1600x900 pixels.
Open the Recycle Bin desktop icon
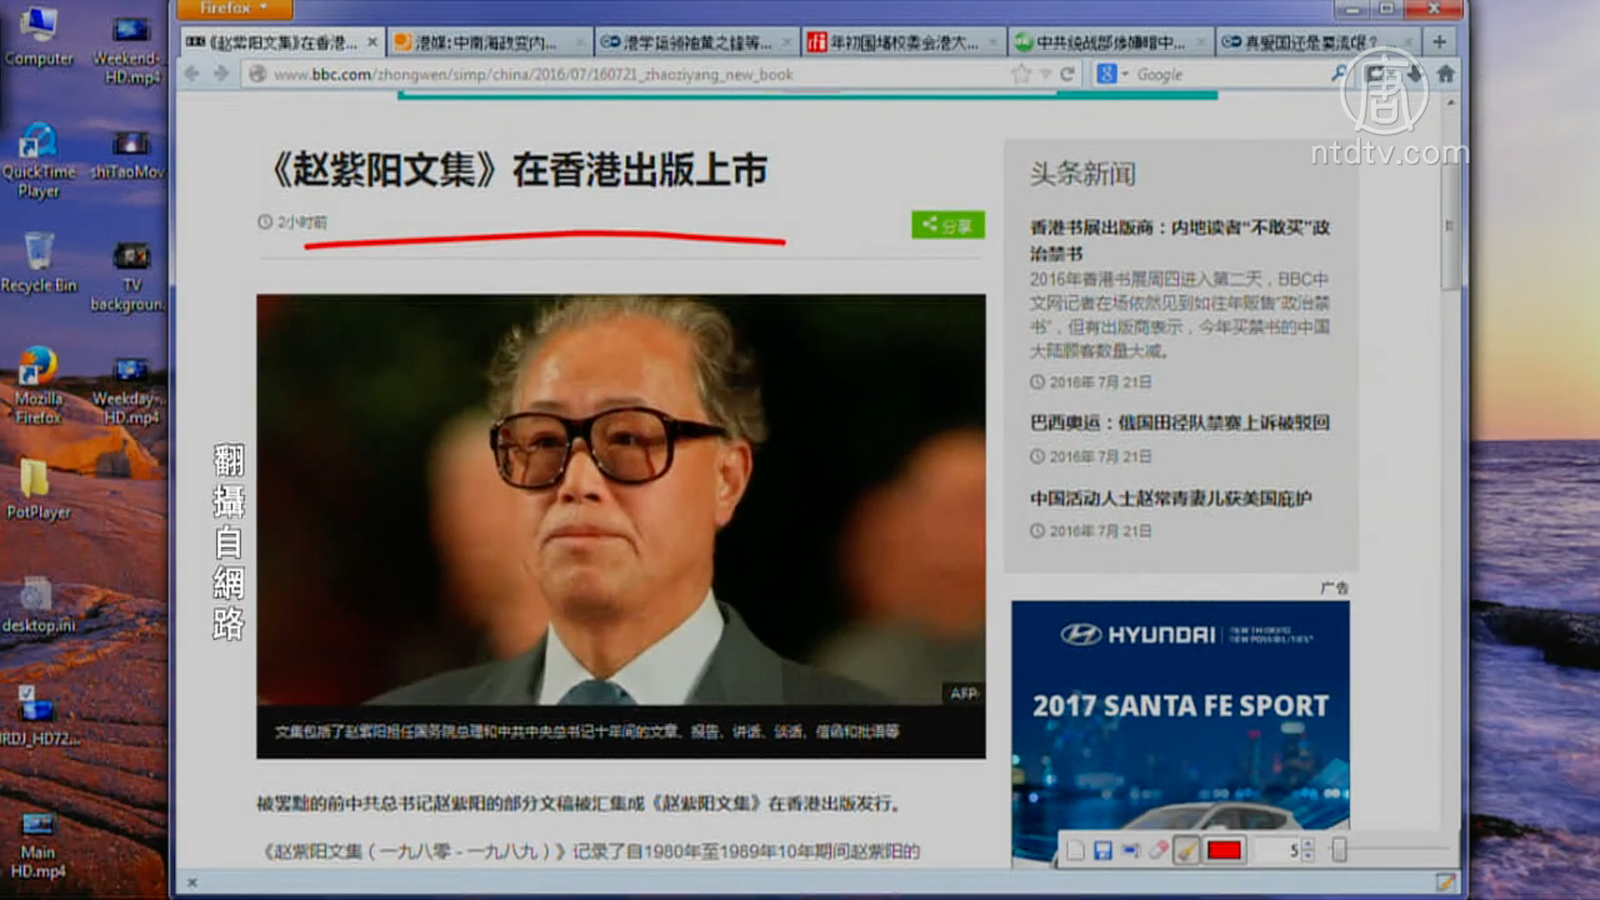38,262
